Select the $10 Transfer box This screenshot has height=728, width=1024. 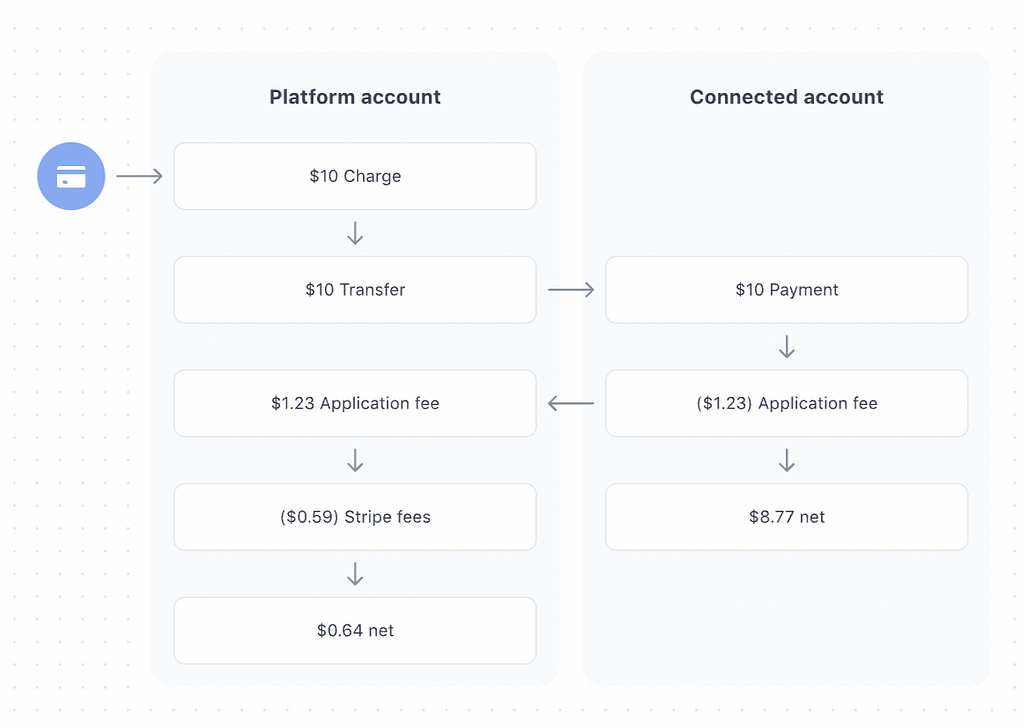[x=355, y=290]
